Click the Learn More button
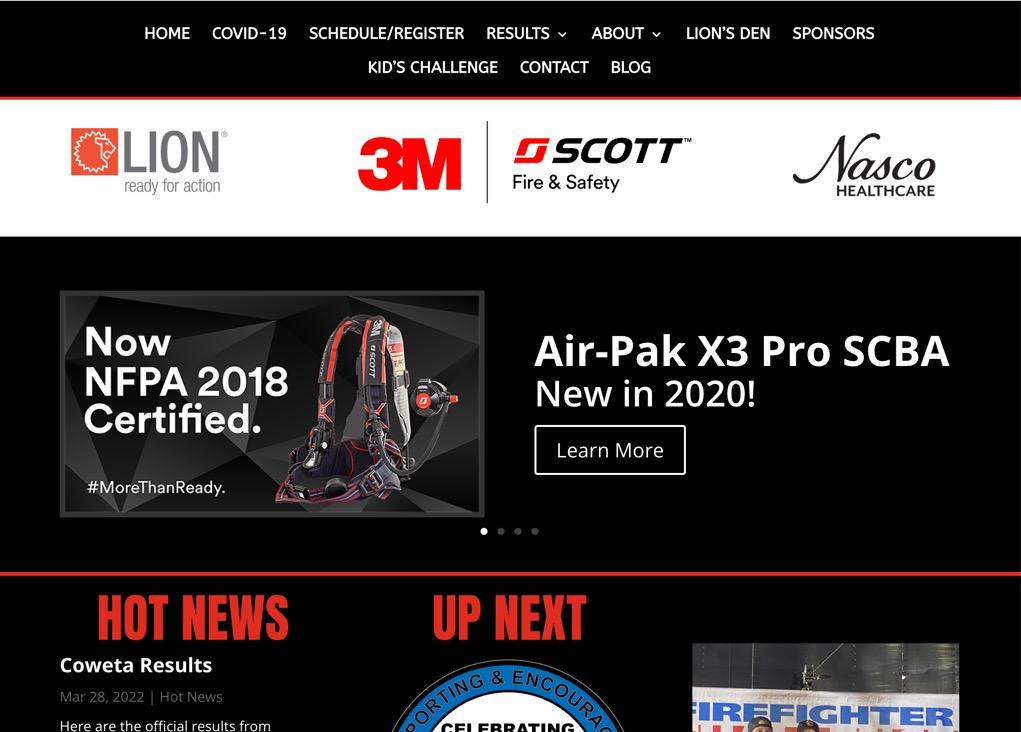 pyautogui.click(x=610, y=450)
